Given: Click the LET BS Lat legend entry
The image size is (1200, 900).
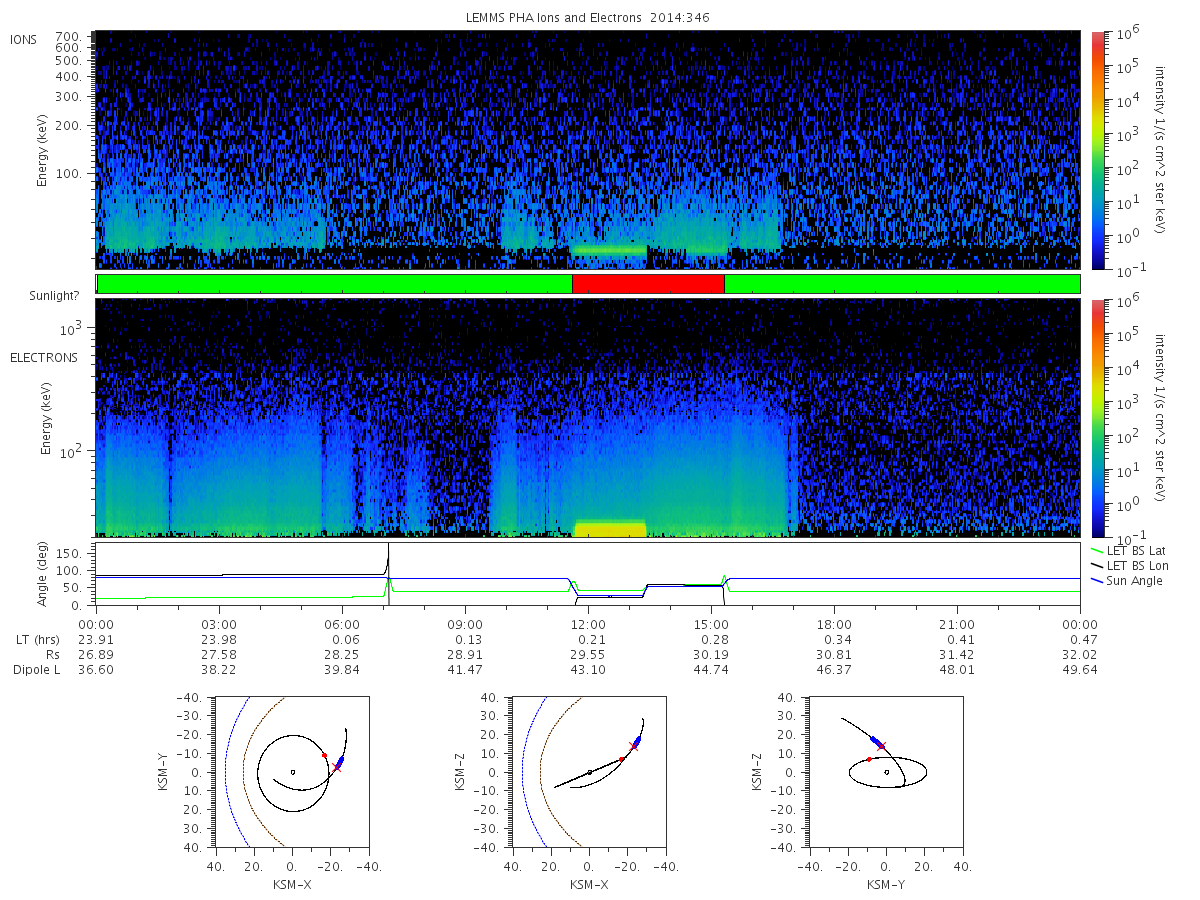Looking at the screenshot, I should click(1131, 550).
